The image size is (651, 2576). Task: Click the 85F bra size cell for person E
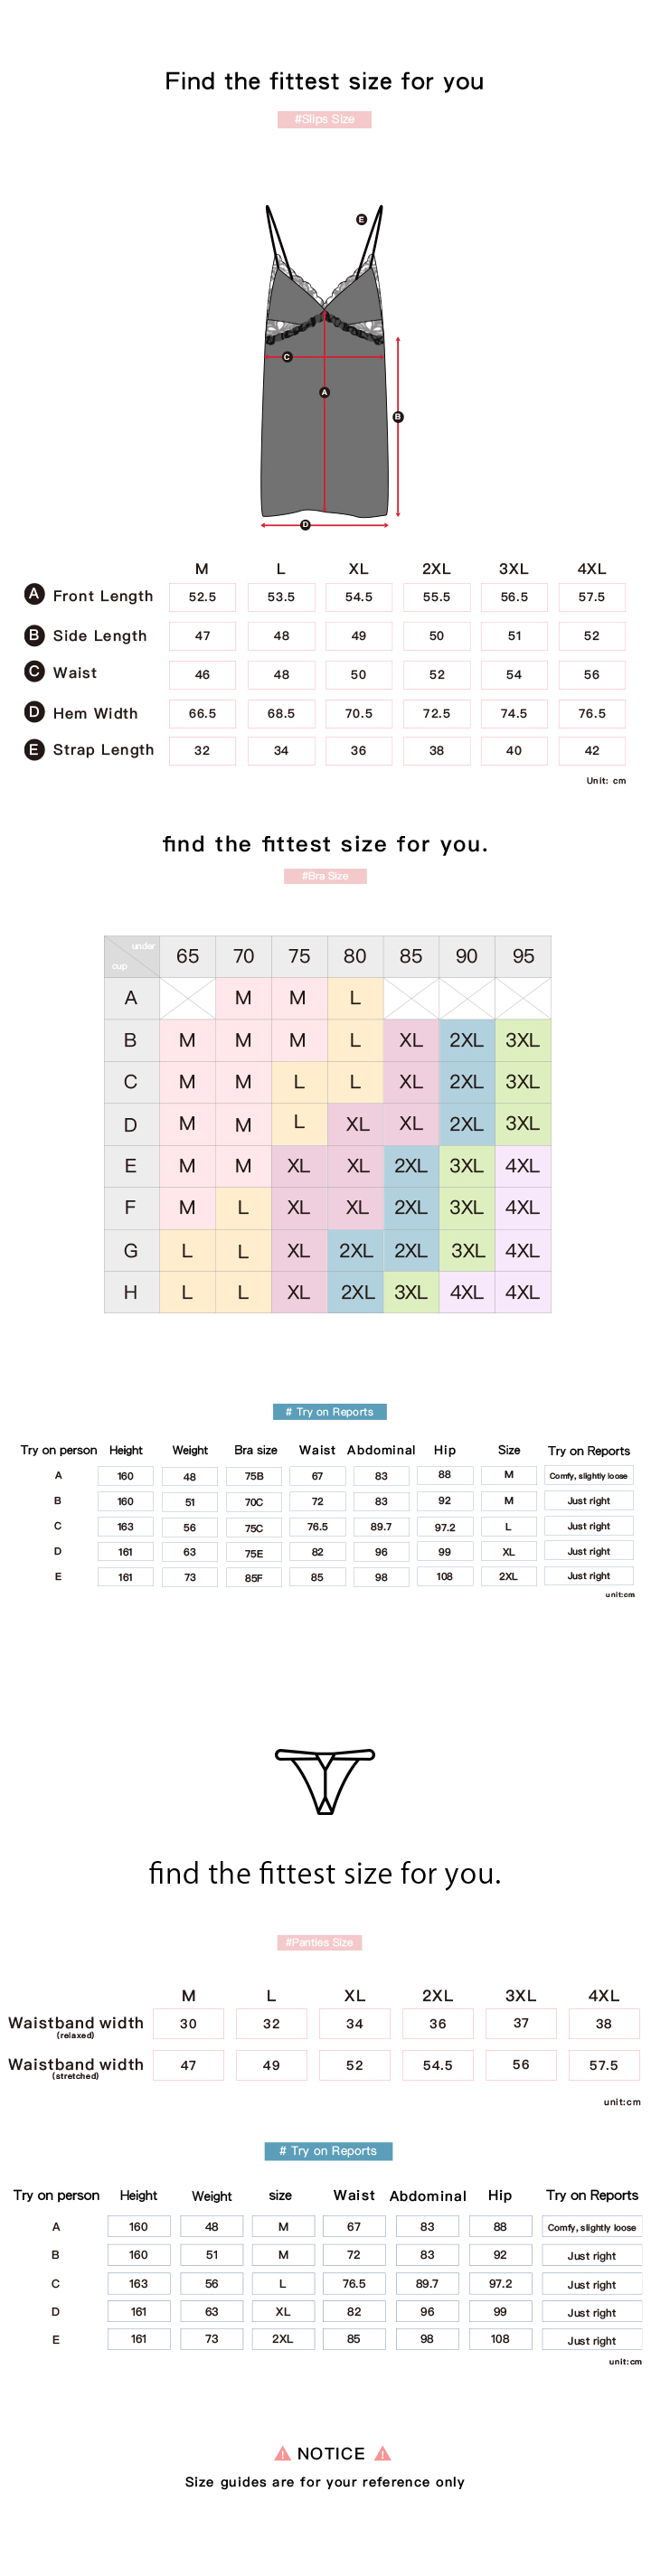(x=254, y=1577)
